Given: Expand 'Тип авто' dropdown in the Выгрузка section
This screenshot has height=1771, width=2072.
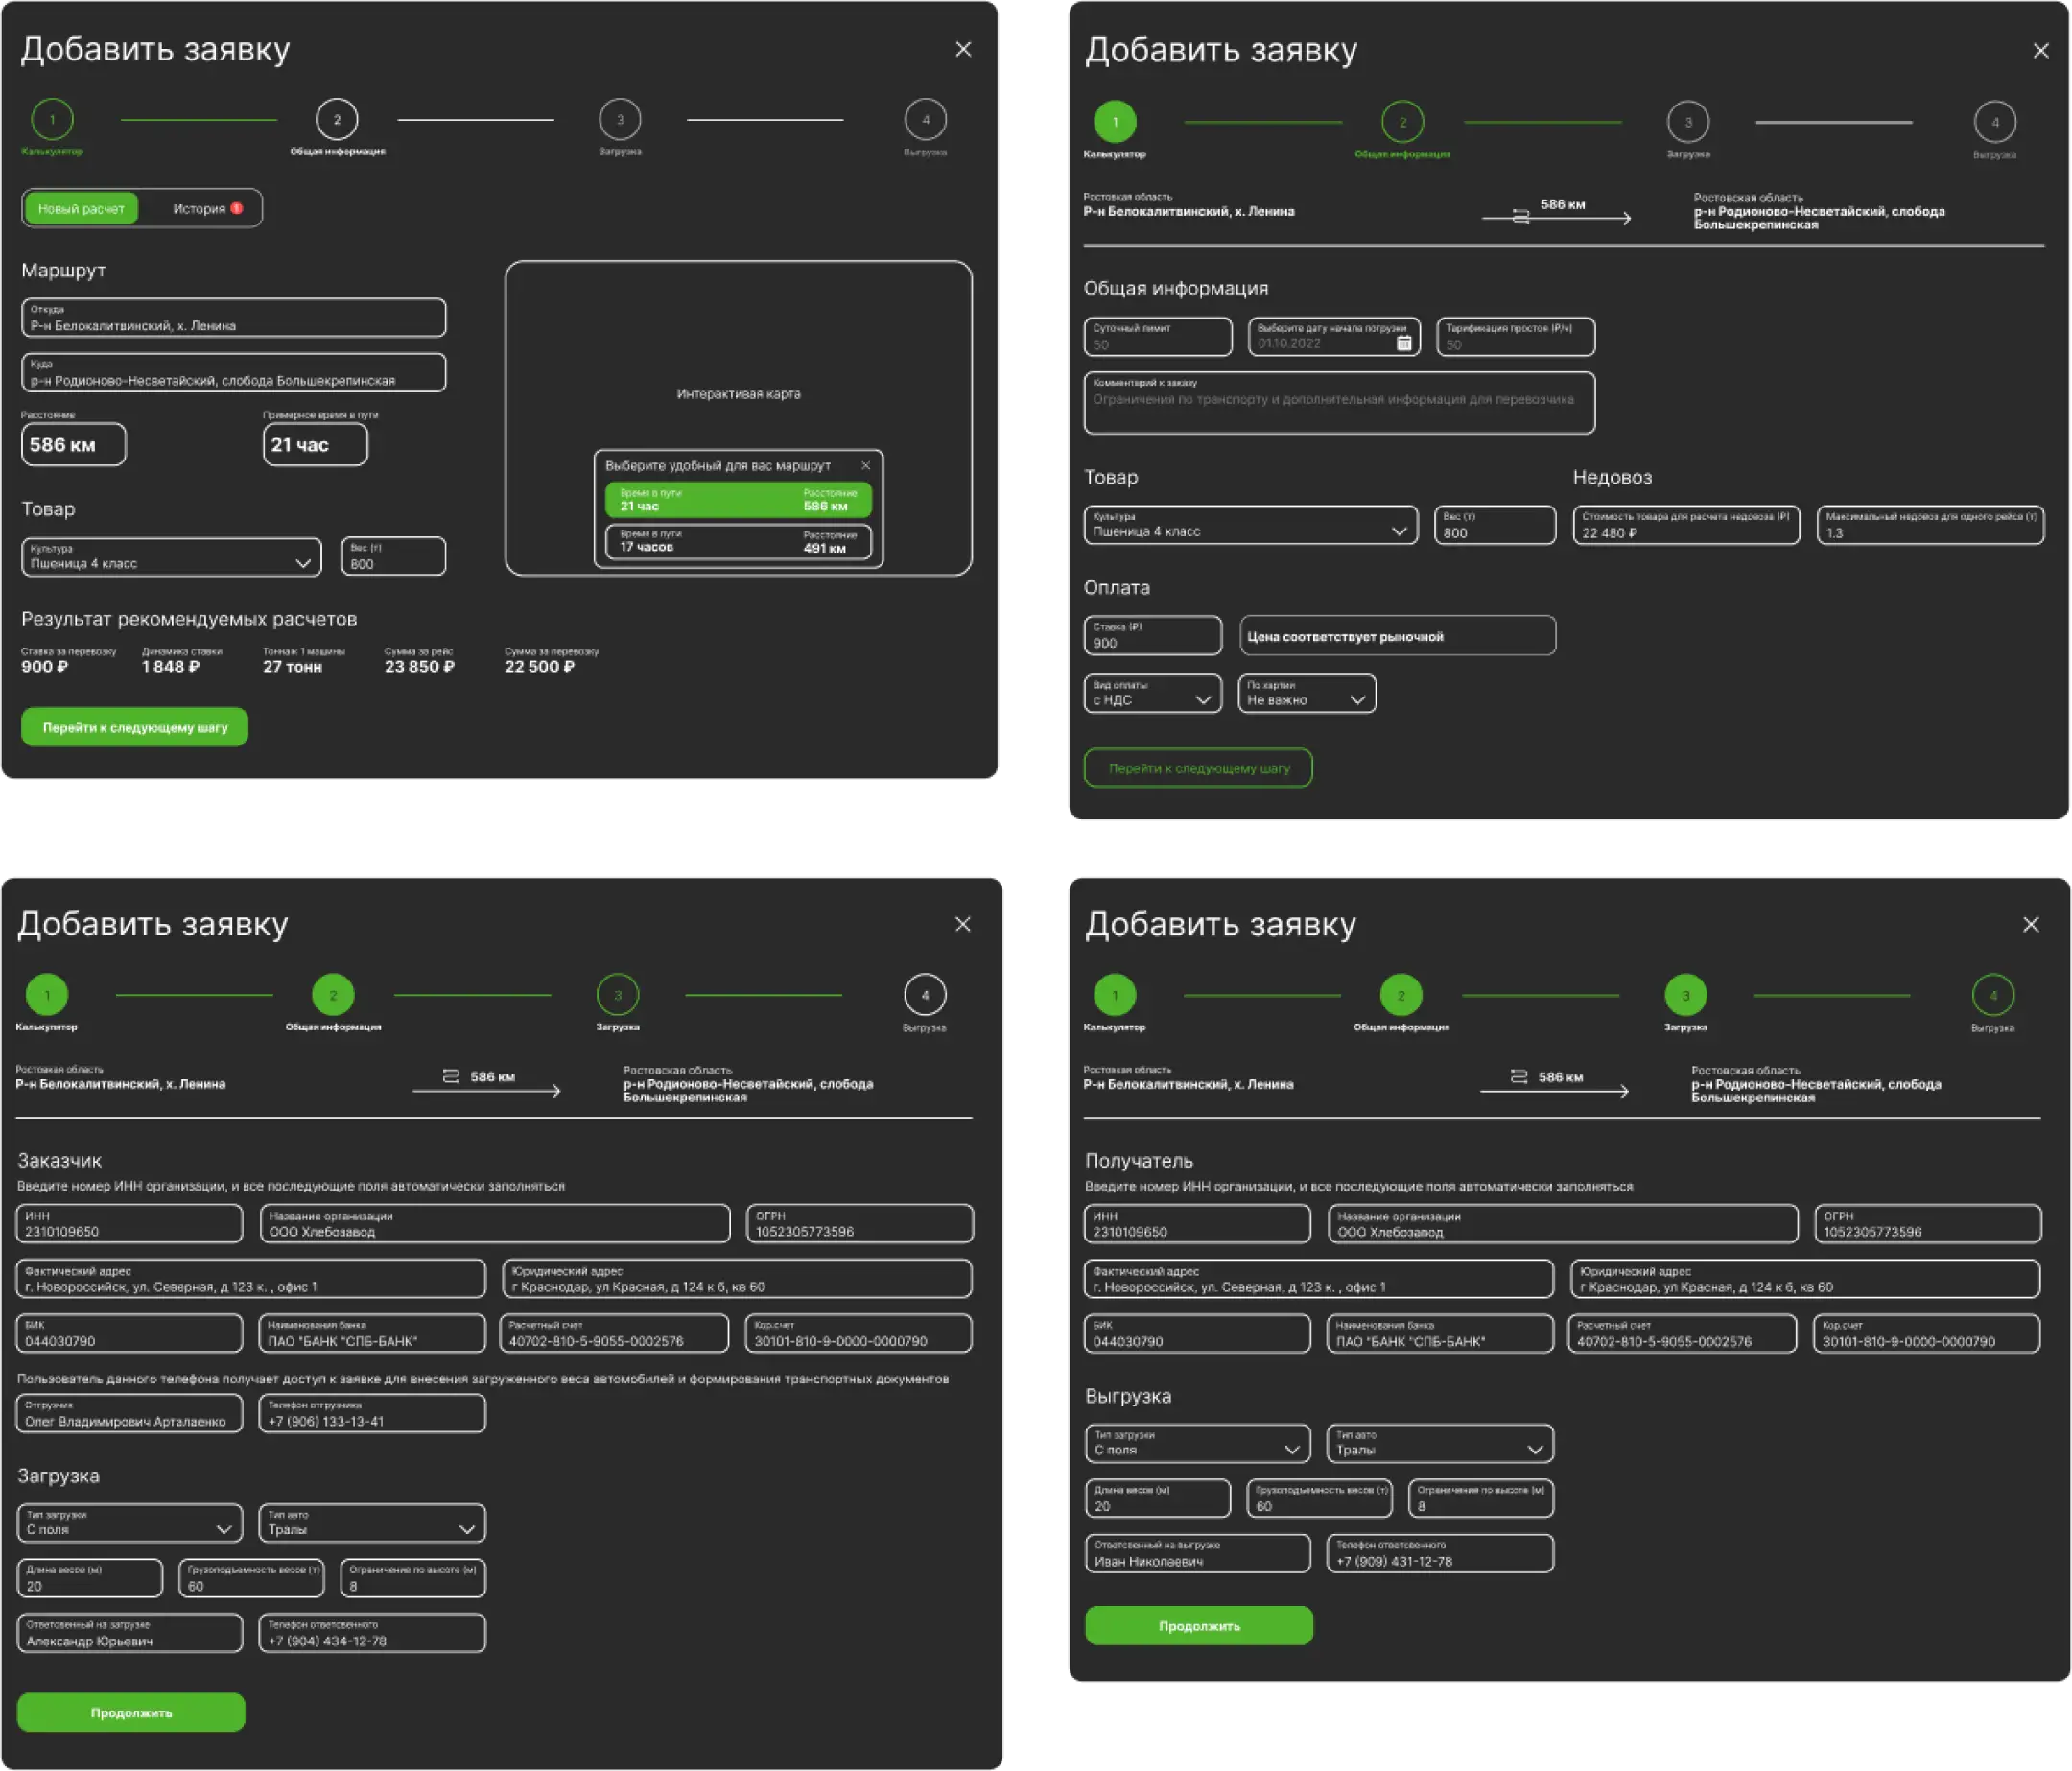Looking at the screenshot, I should click(1440, 1444).
